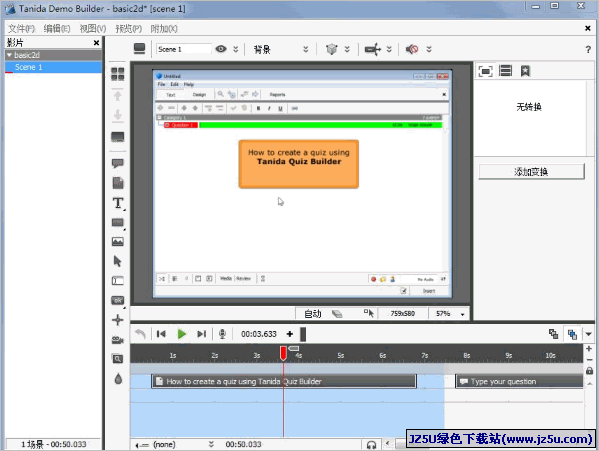This screenshot has height=451, width=599.
Task: Click the 添加变换 button
Action: [x=531, y=172]
